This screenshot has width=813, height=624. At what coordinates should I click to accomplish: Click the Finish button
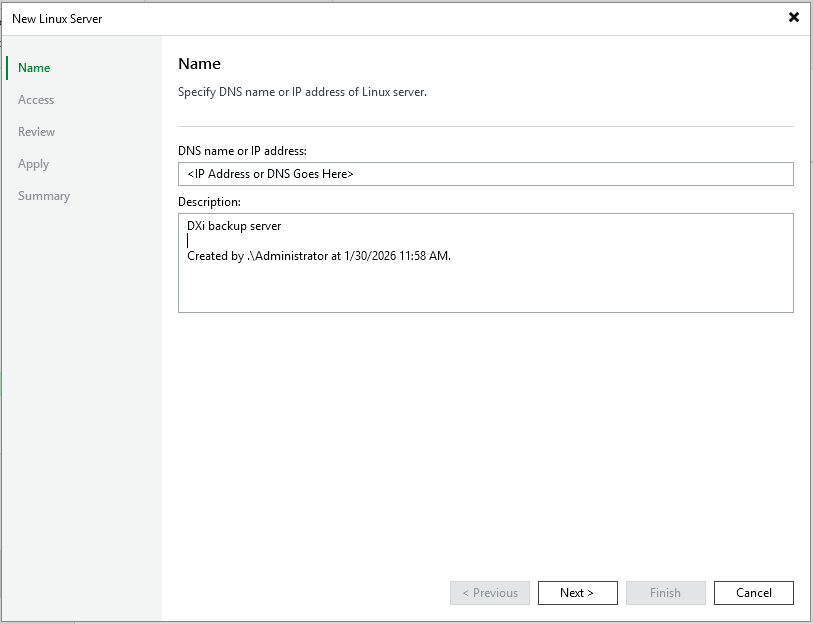point(665,593)
